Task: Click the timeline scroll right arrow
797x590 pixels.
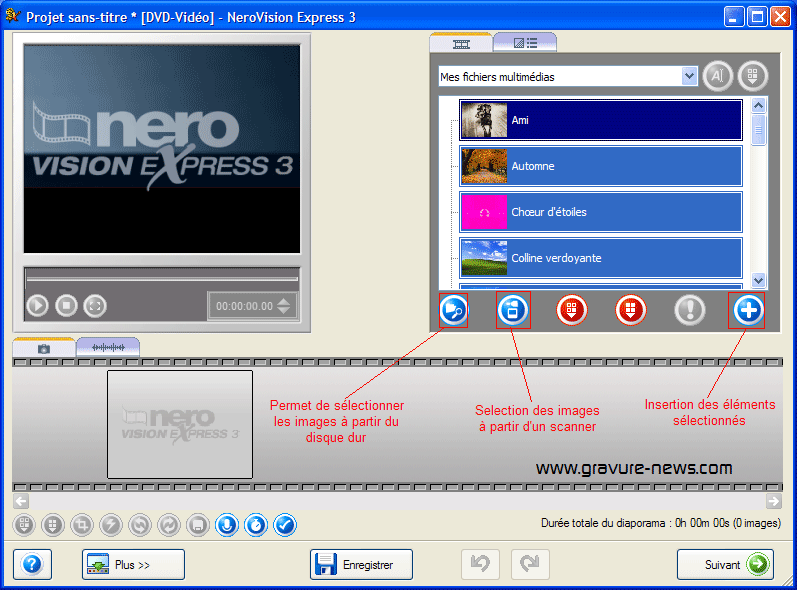Action: point(774,501)
